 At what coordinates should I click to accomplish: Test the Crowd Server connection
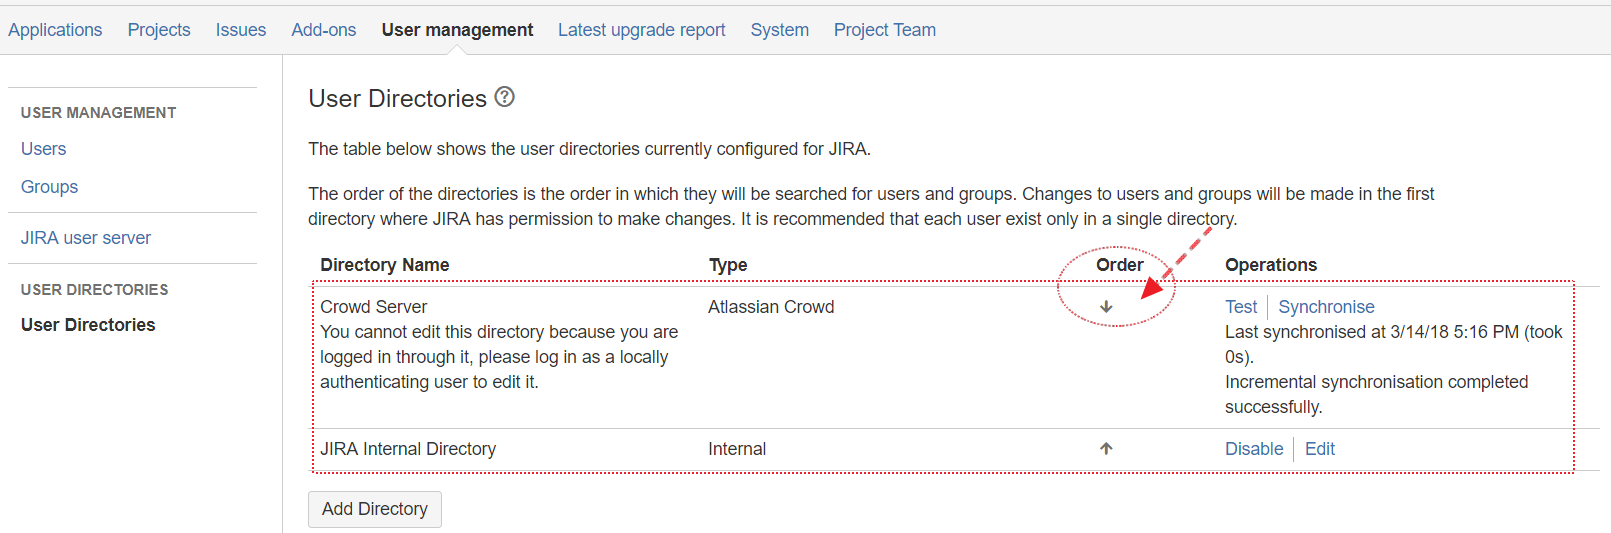pyautogui.click(x=1241, y=307)
